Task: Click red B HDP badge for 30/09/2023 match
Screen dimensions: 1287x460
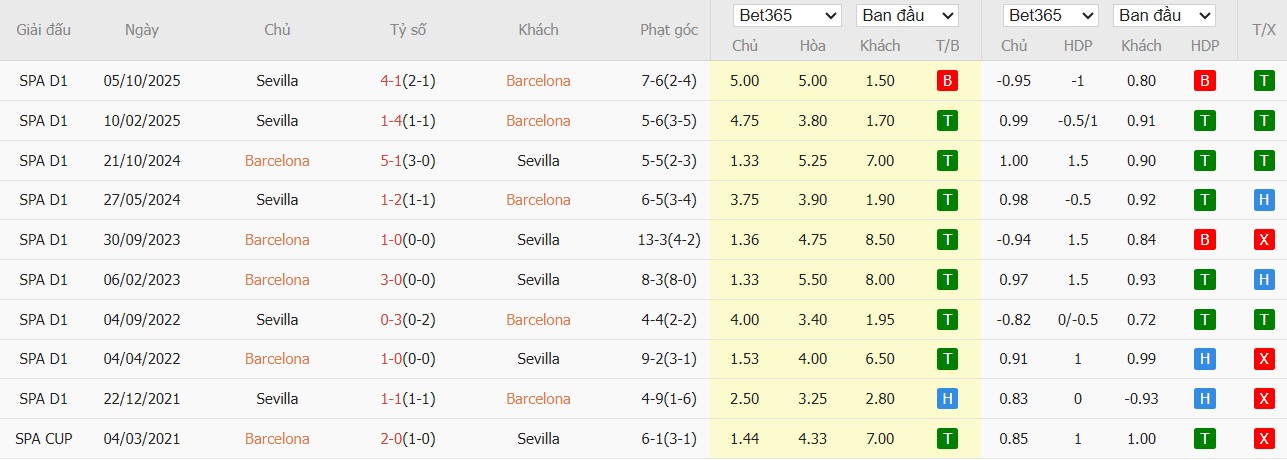Action: (1205, 240)
